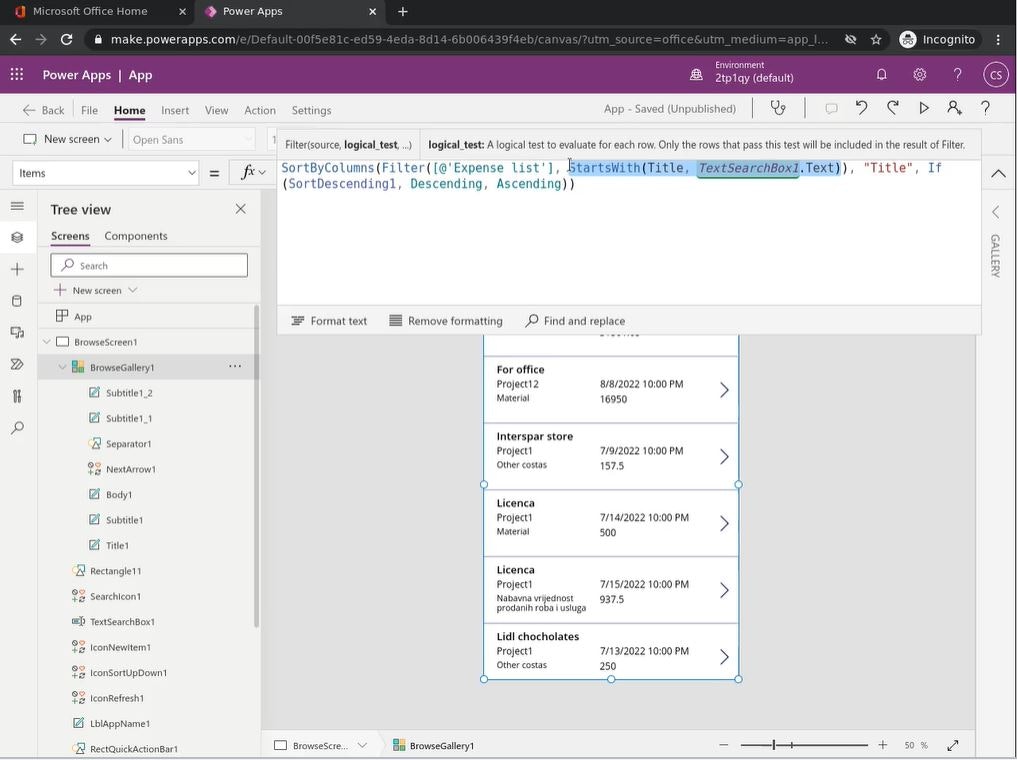Switch to the View tab
This screenshot has width=1017, height=760.
pos(217,110)
